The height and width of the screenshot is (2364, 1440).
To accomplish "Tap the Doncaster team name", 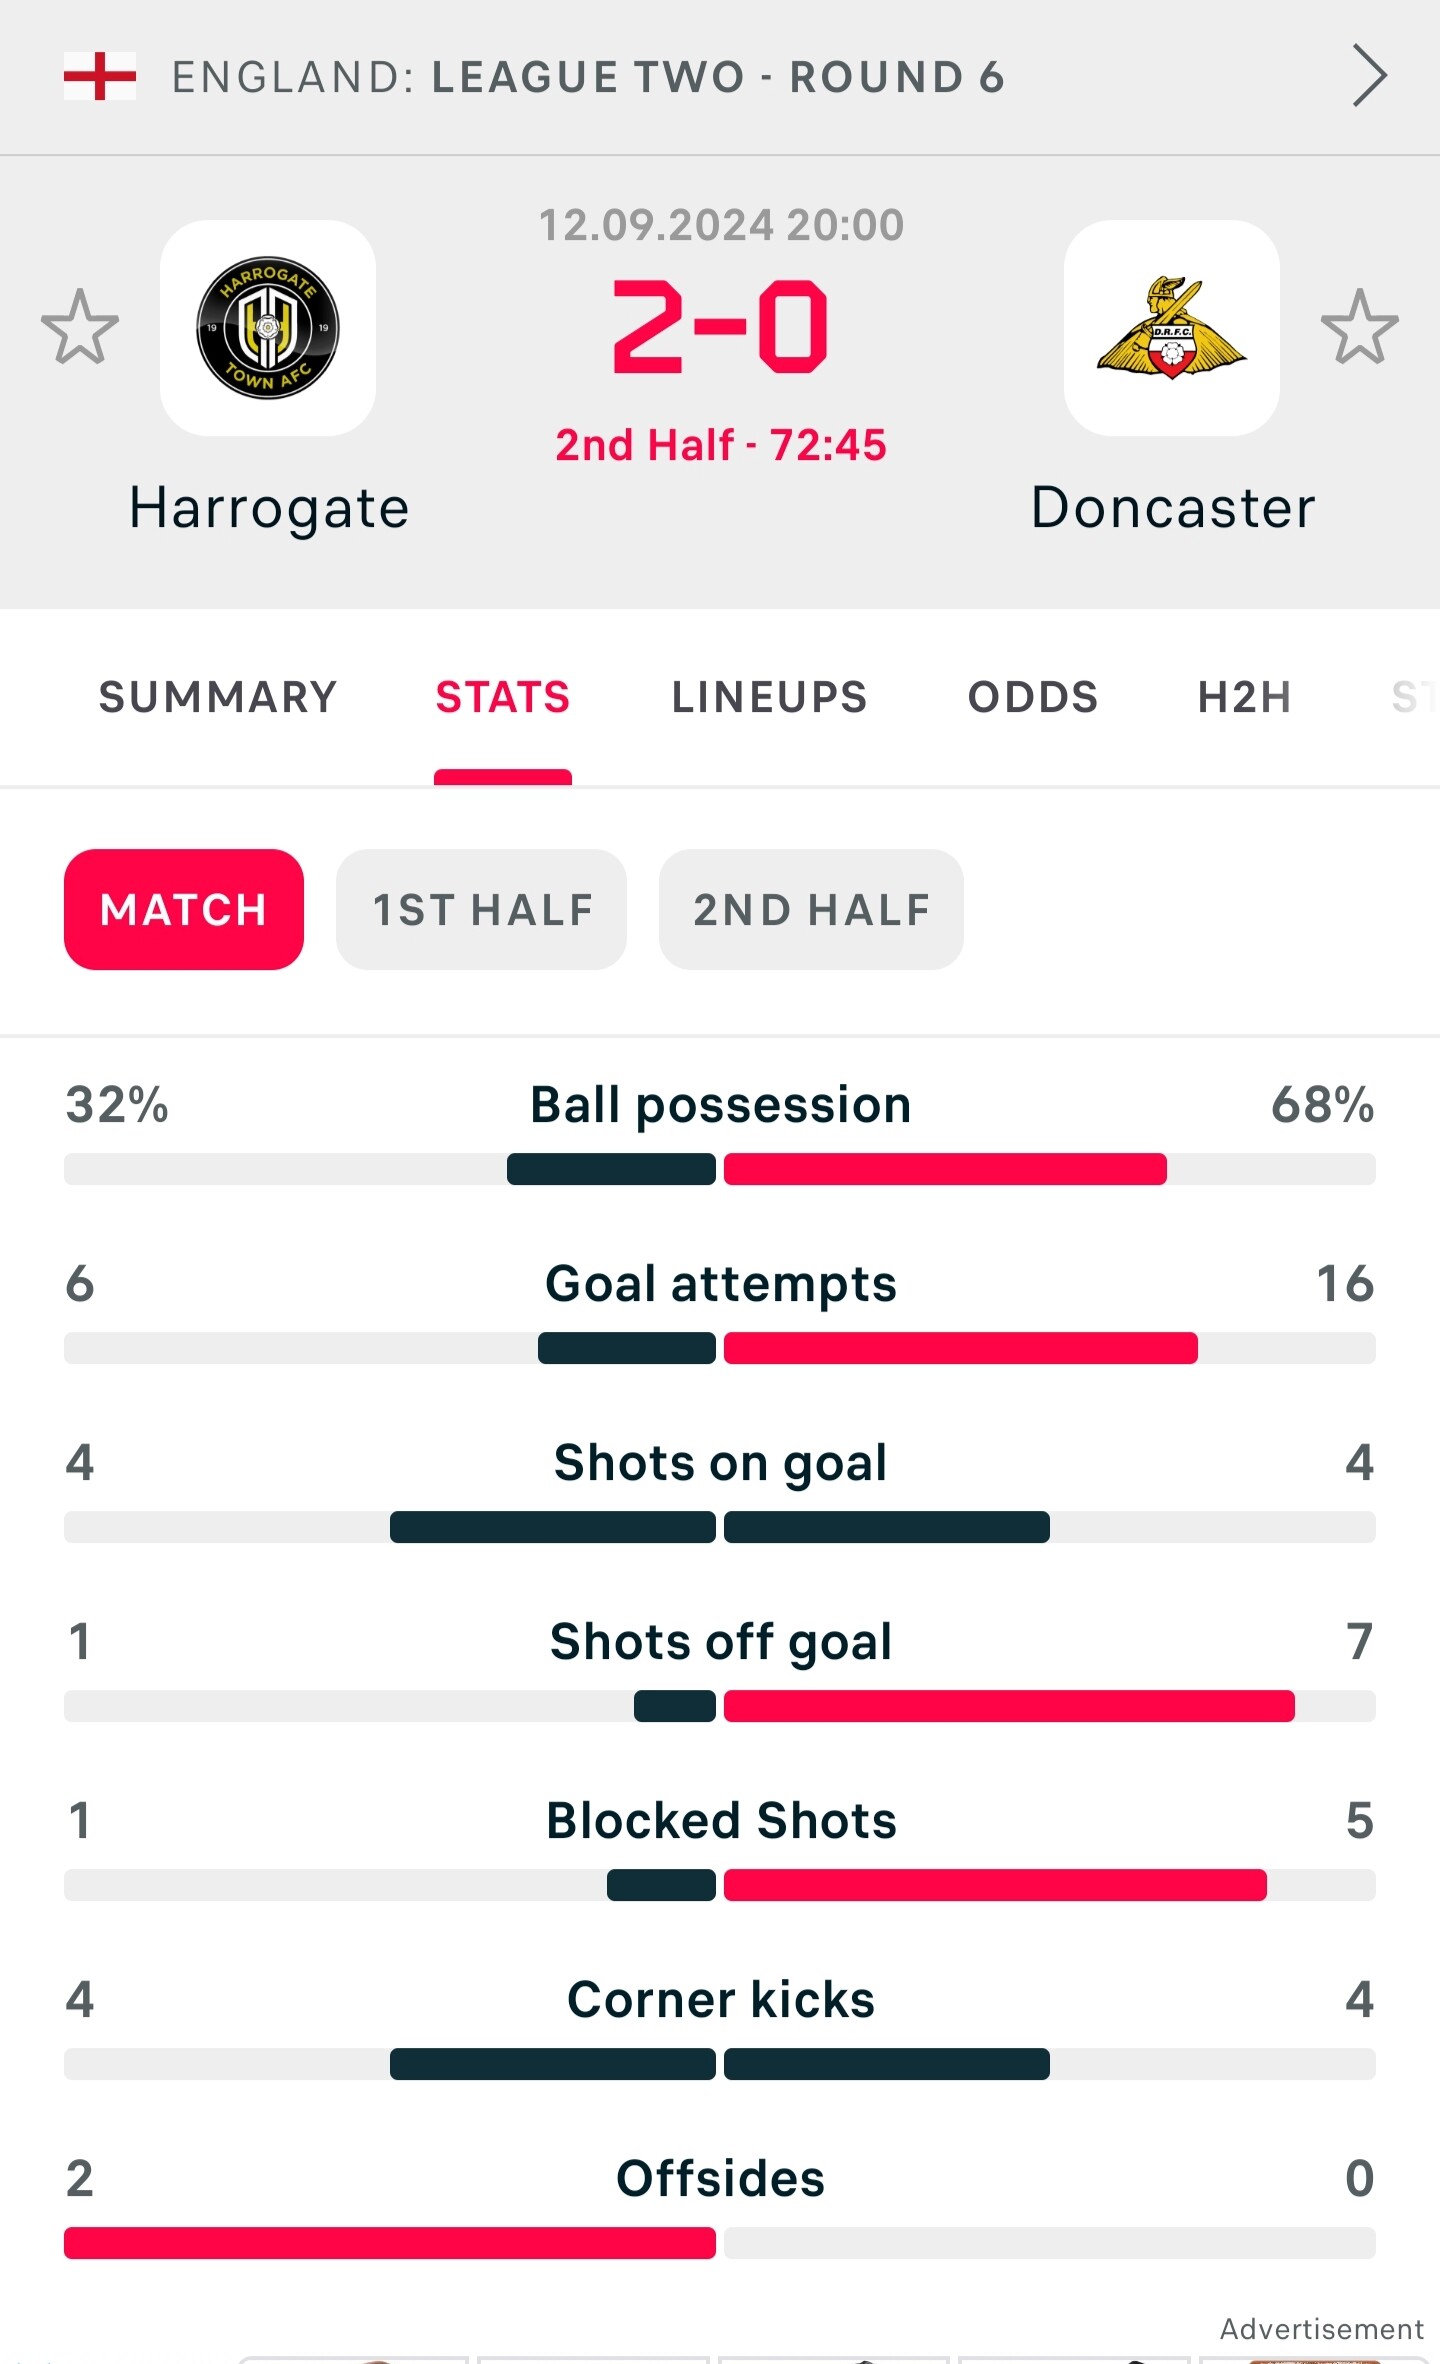I will (1173, 508).
